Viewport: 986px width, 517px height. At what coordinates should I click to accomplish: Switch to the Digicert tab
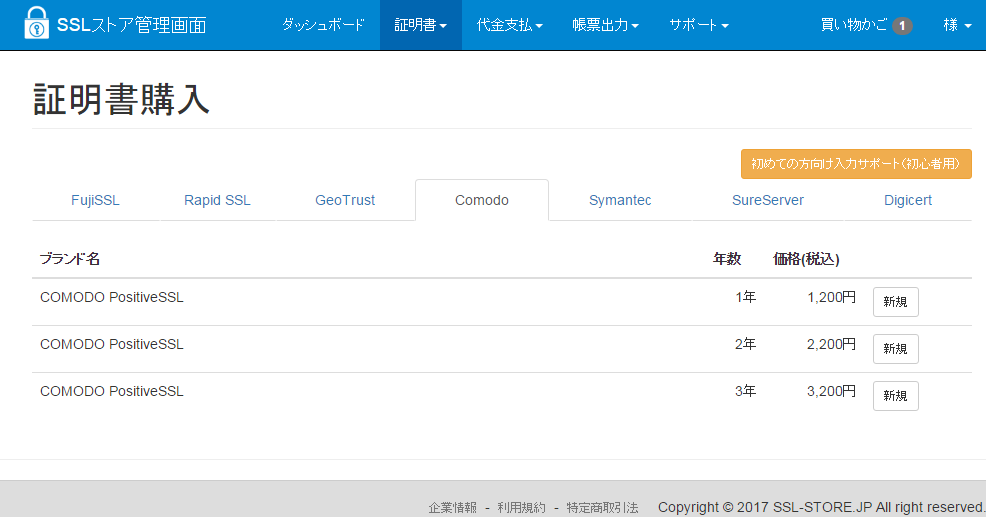click(907, 200)
